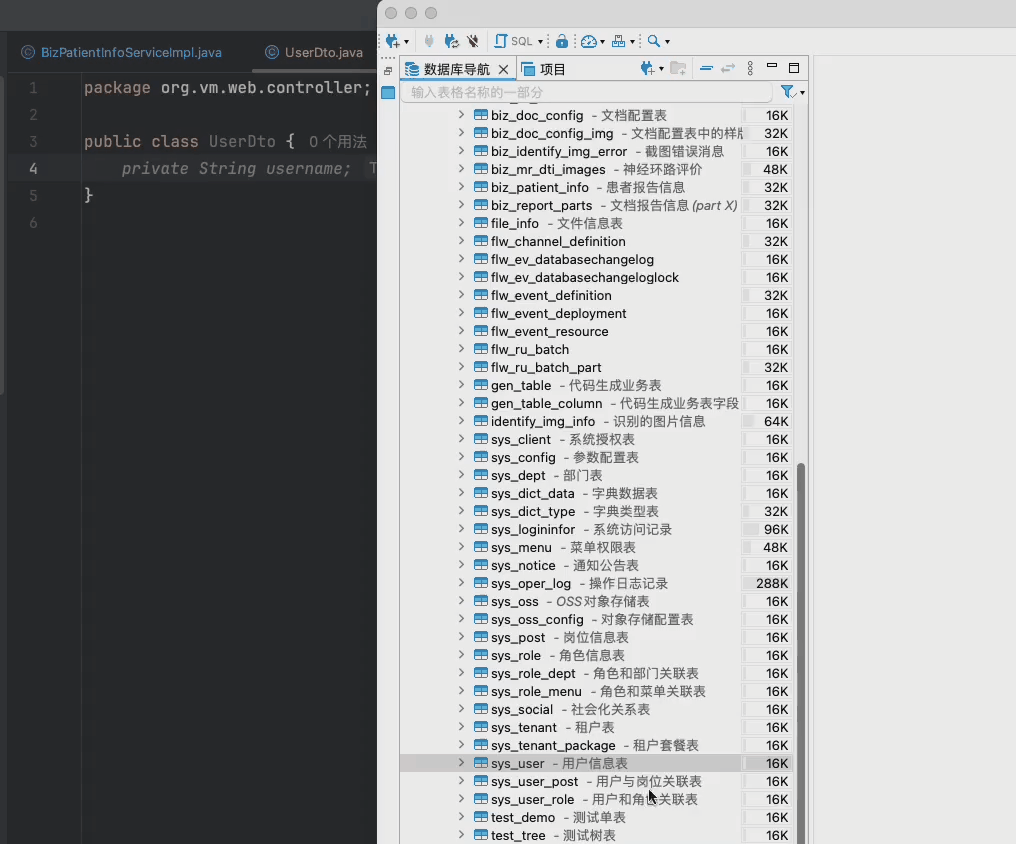The height and width of the screenshot is (844, 1016).
Task: Select the biz_doc_config_img table
Action: click(552, 133)
